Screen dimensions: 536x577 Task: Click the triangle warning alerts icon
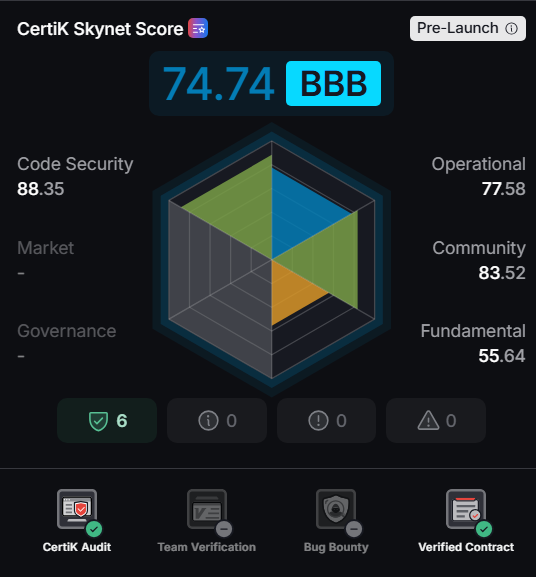[x=428, y=420]
